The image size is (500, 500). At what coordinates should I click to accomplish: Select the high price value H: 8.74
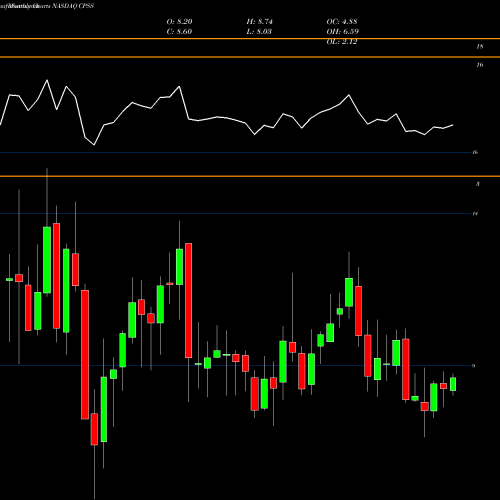[259, 22]
